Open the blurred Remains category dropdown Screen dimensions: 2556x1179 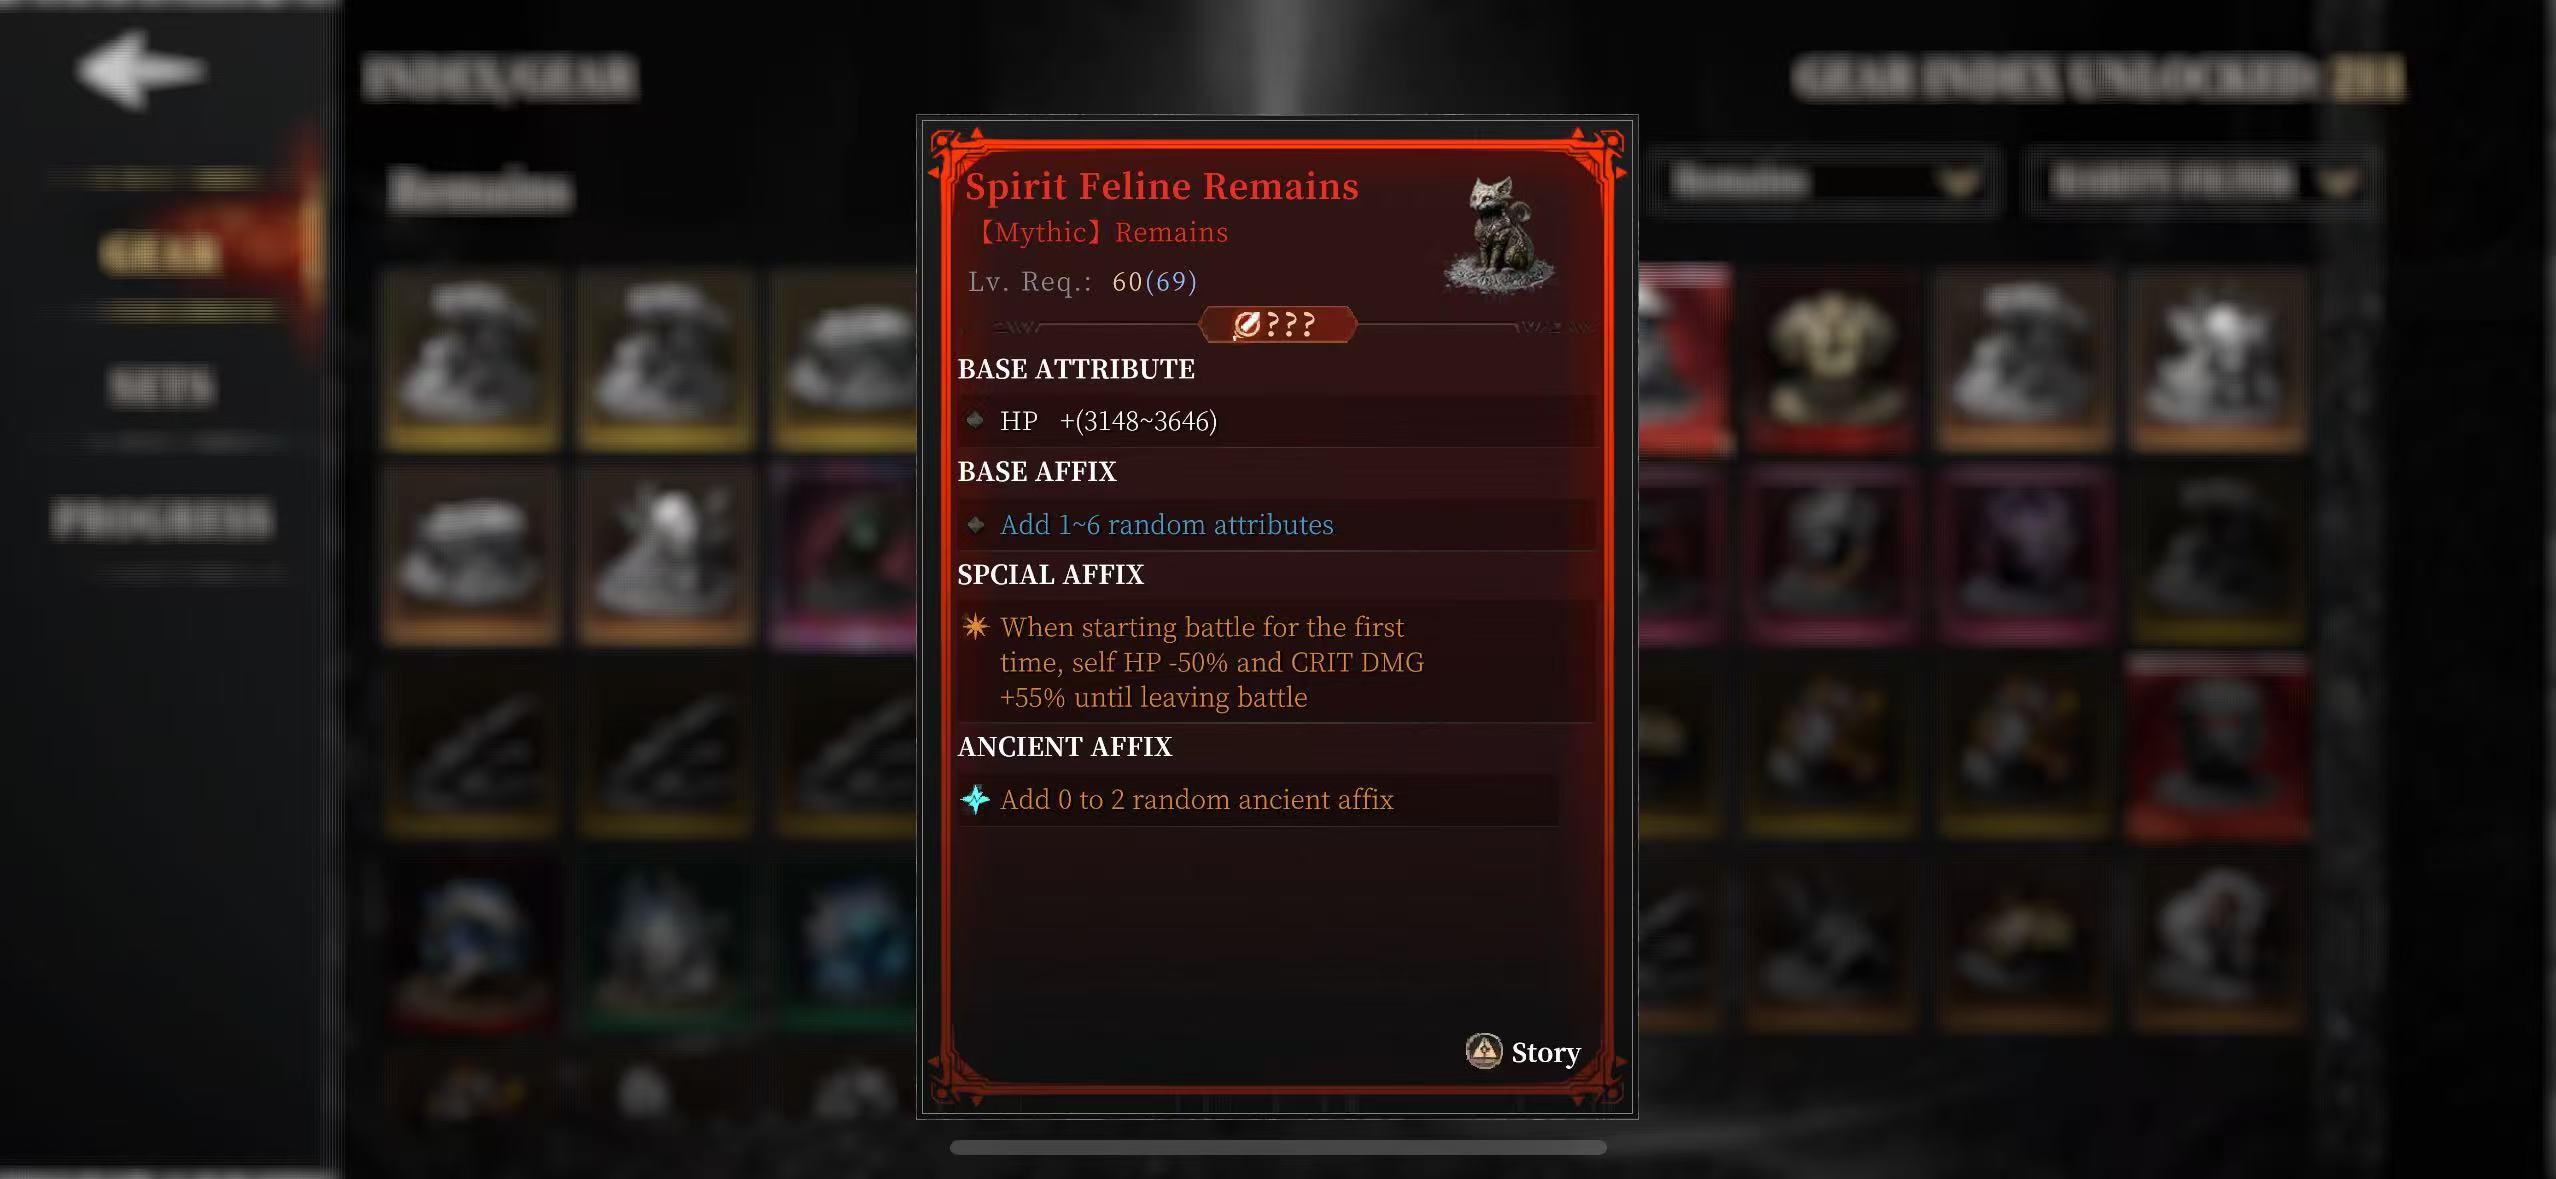(x=1820, y=182)
